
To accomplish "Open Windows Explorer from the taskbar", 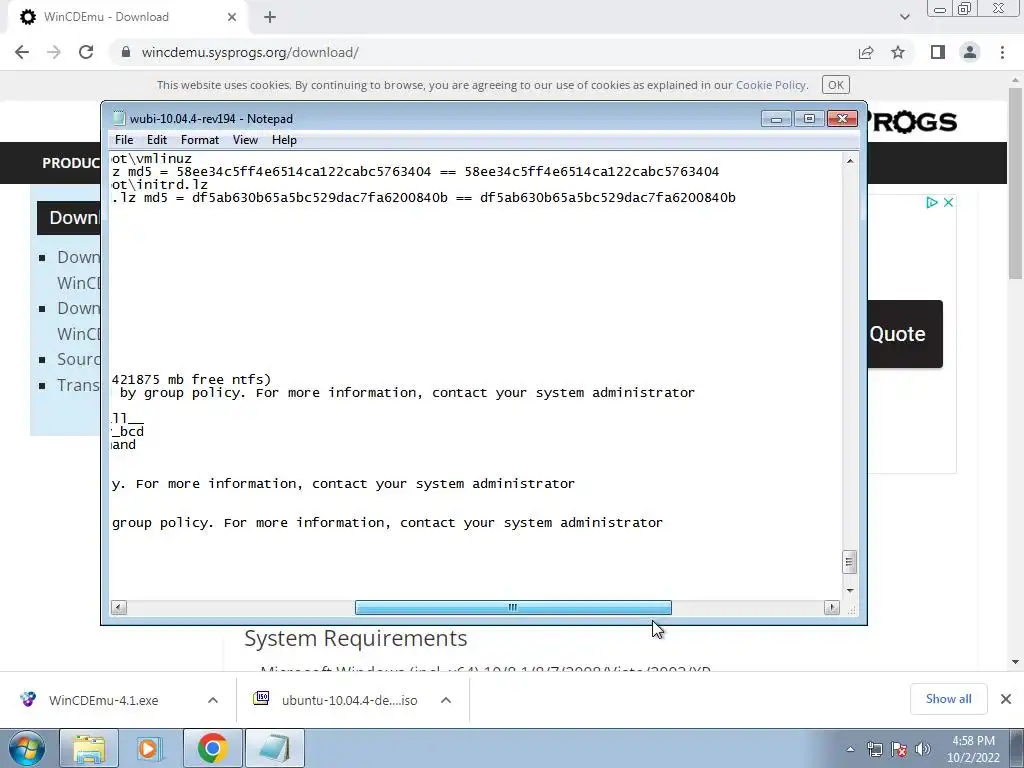I will click(89, 748).
